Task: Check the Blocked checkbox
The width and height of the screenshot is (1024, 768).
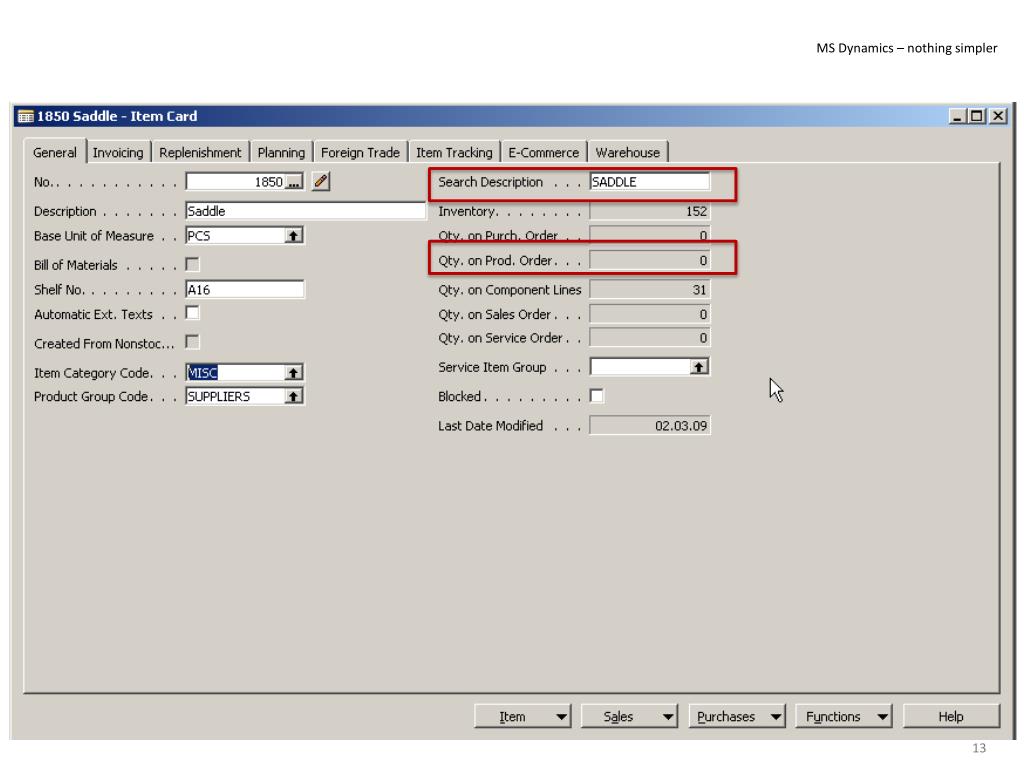Action: tap(597, 396)
